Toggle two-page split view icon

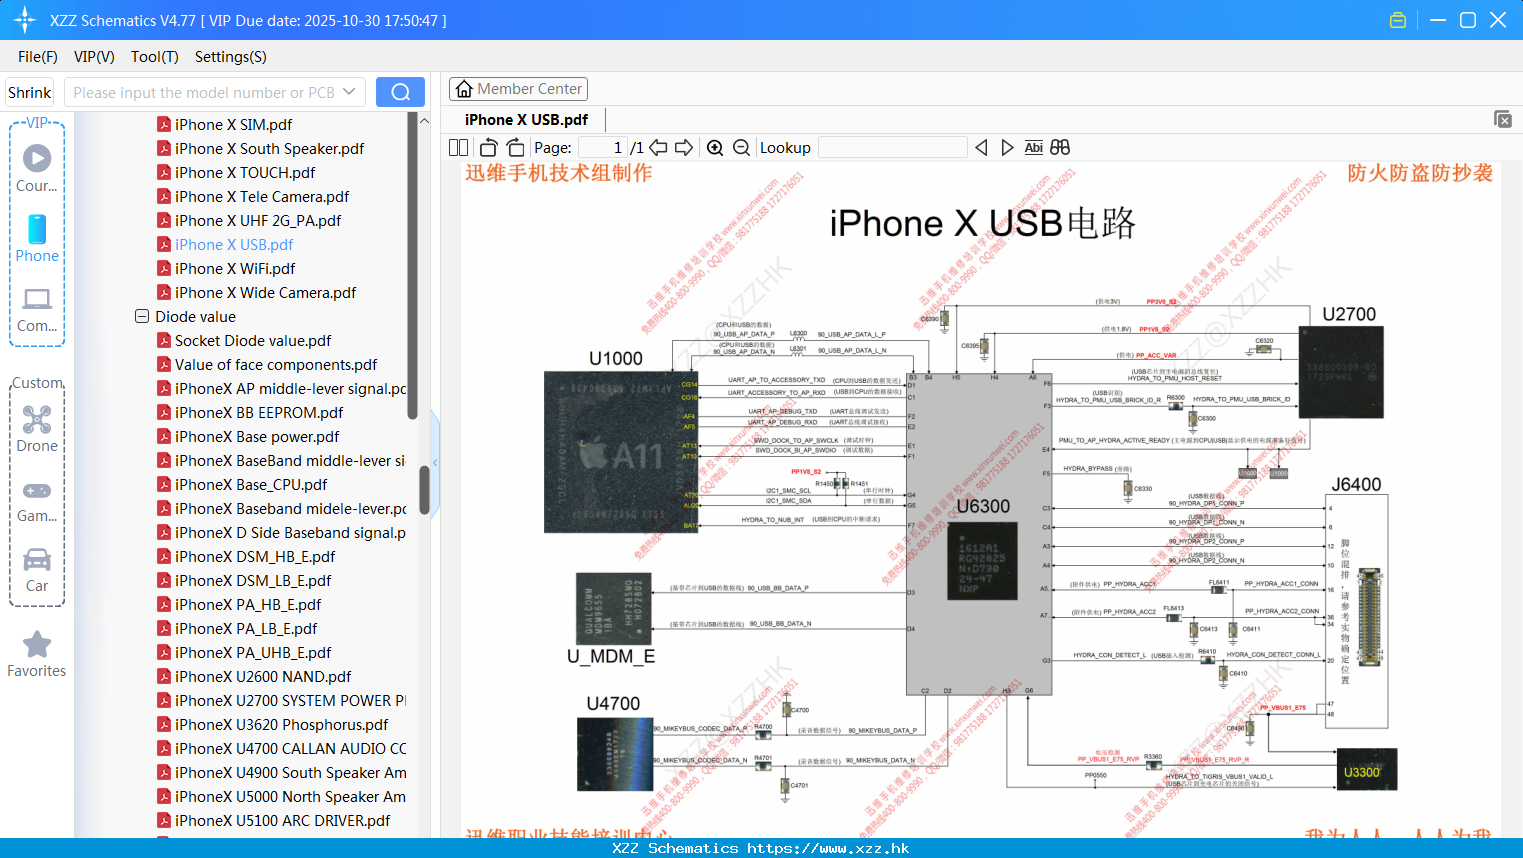[x=459, y=147]
